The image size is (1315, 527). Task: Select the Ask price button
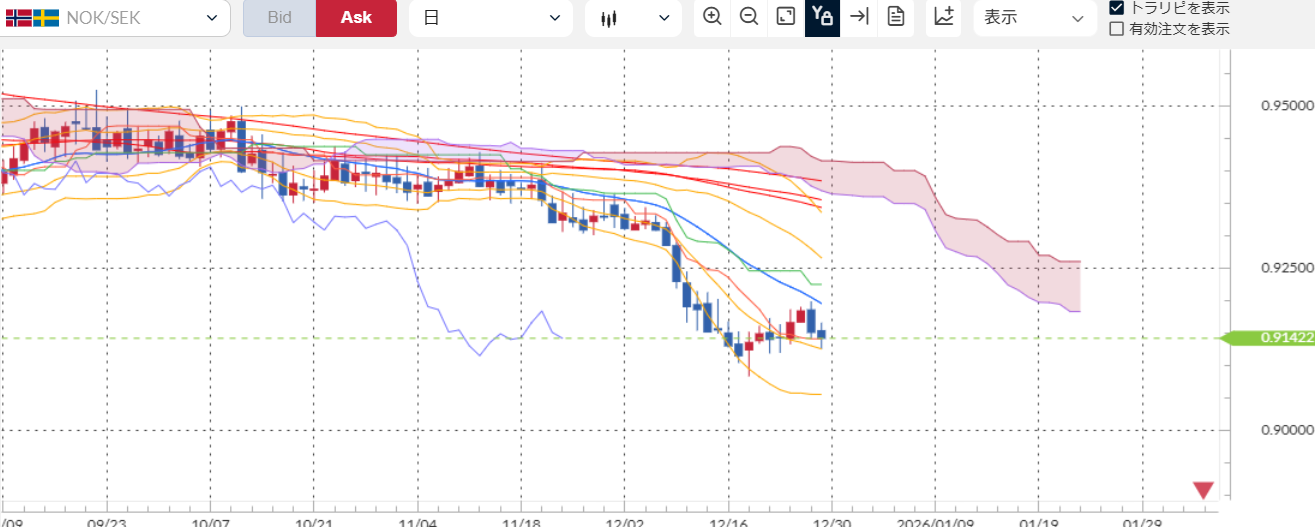click(x=356, y=18)
